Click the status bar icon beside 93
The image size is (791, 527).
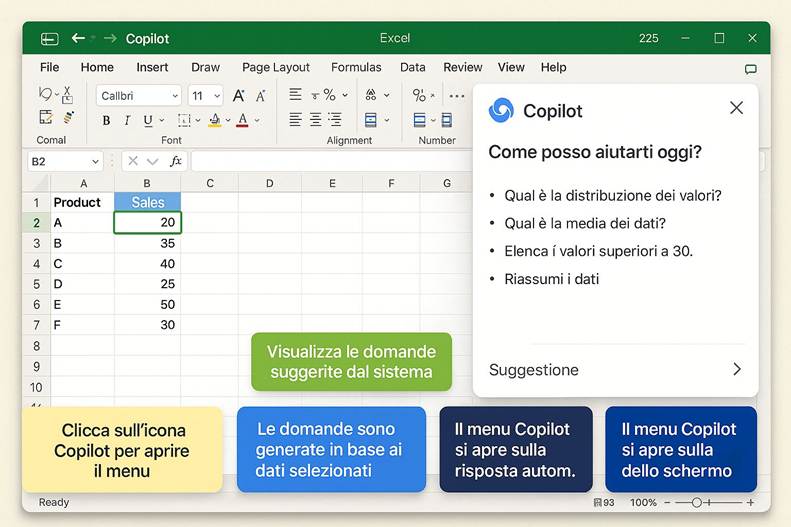(x=597, y=502)
